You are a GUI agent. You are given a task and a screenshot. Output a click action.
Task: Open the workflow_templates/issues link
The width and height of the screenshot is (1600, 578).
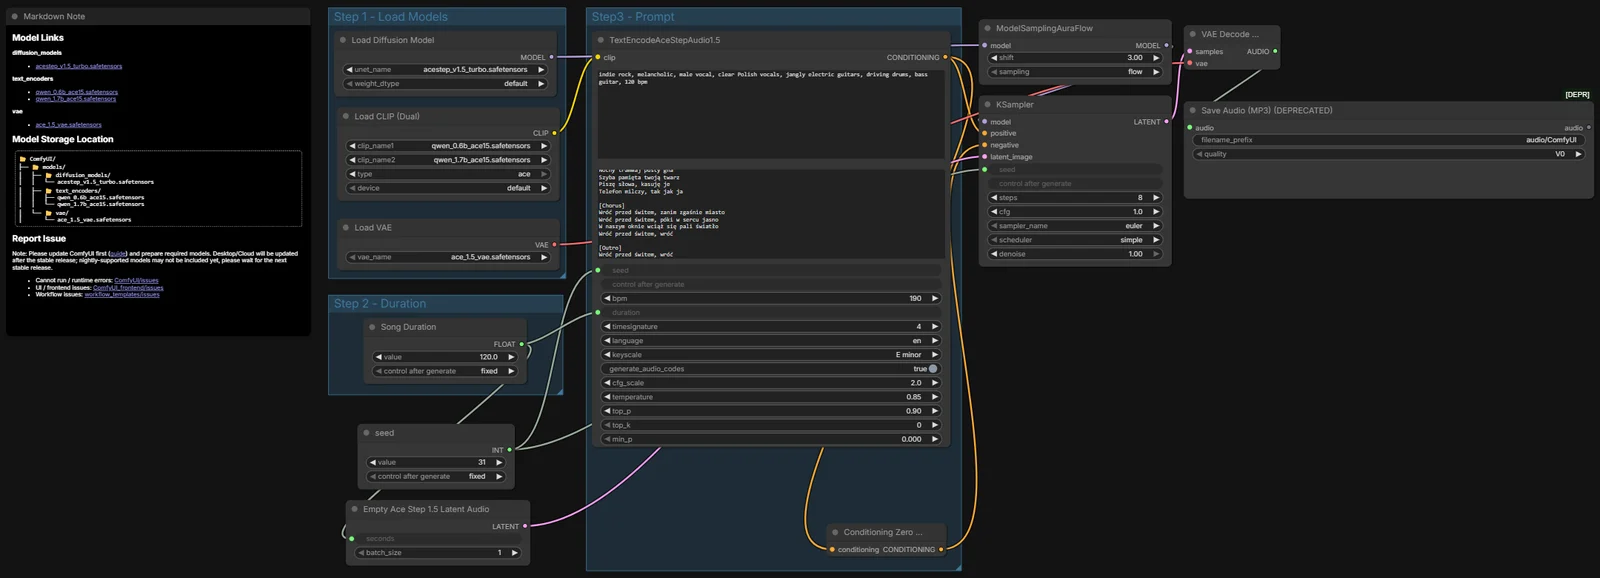pyautogui.click(x=122, y=295)
